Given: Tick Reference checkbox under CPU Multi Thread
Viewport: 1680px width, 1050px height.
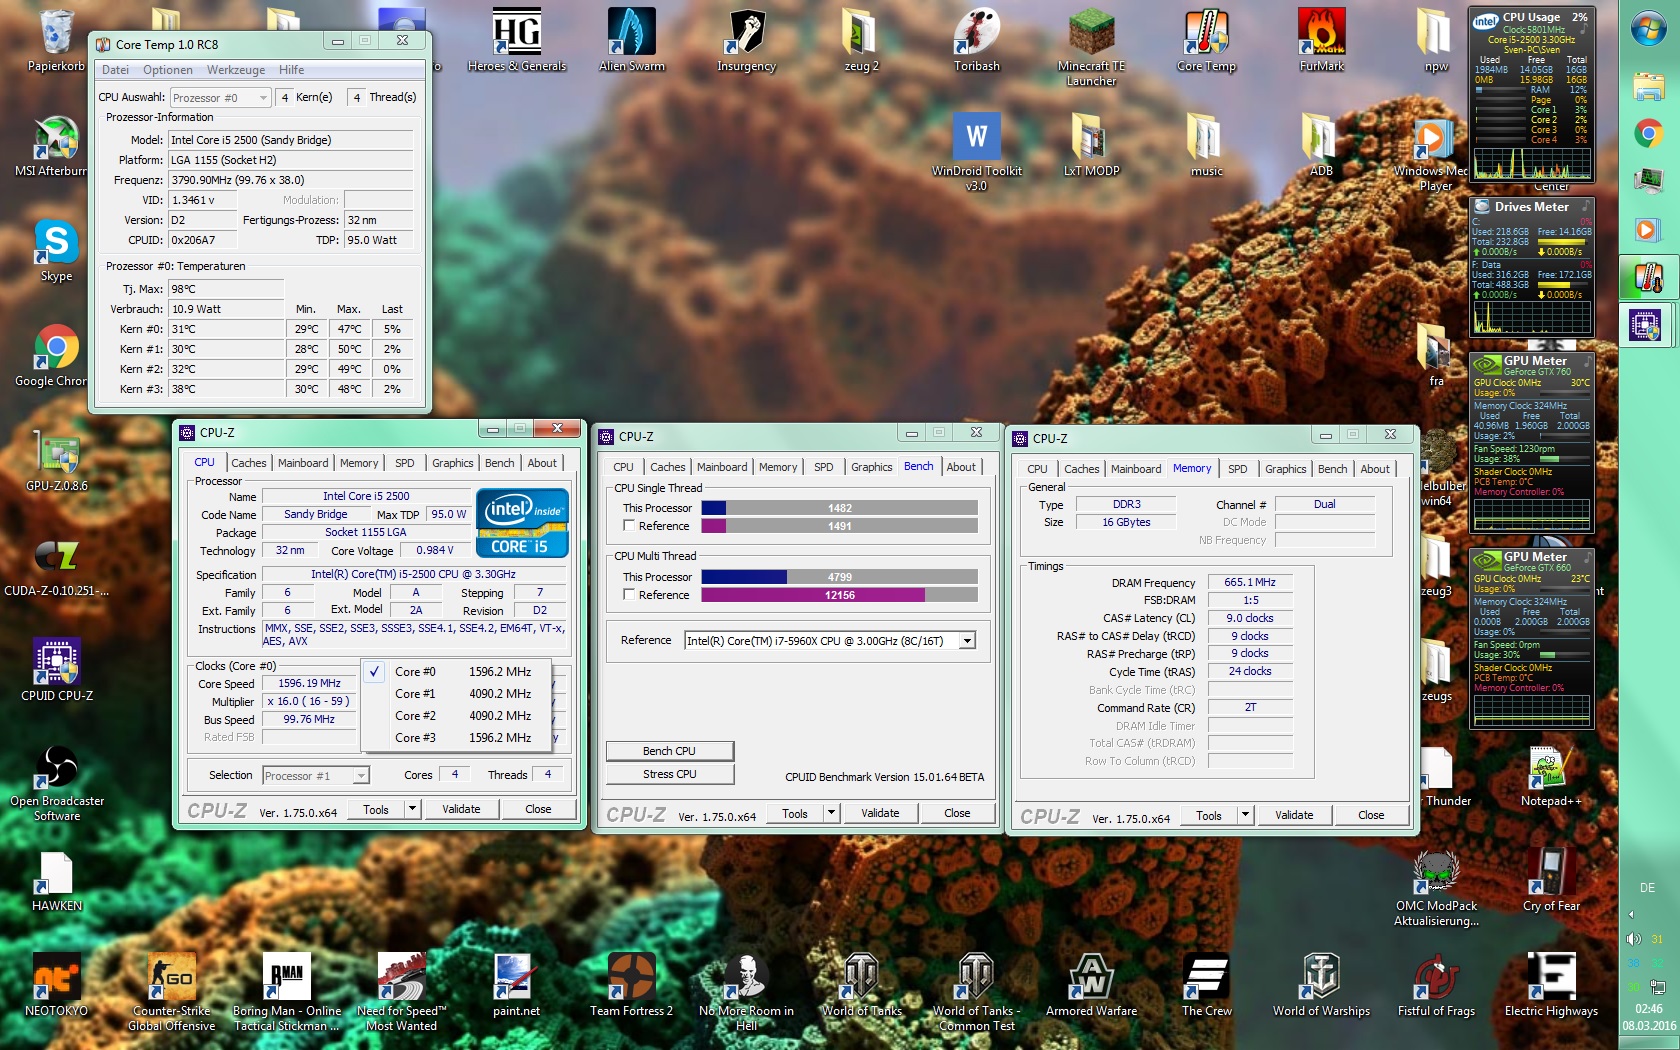Looking at the screenshot, I should coord(629,595).
